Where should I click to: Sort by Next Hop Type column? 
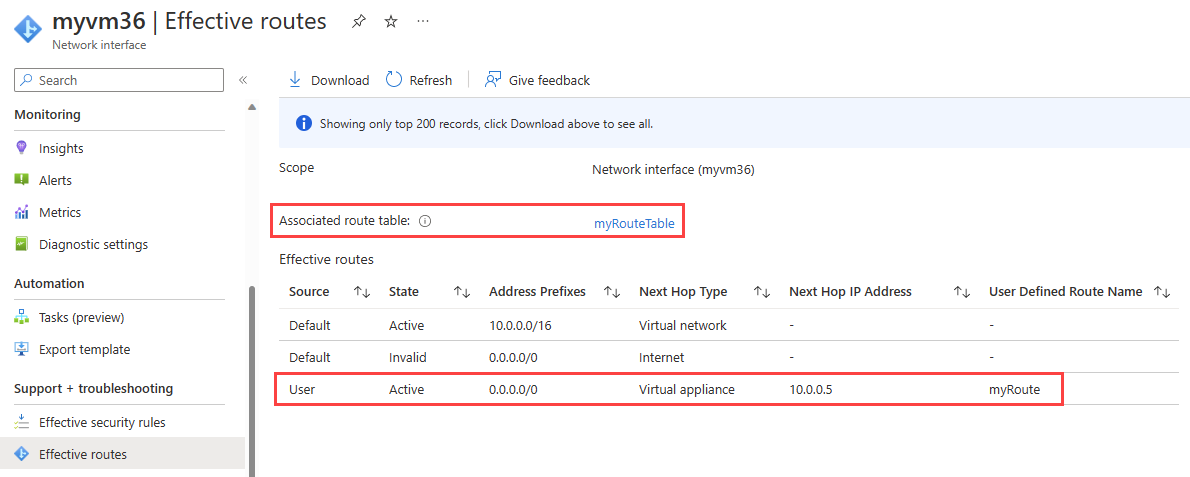click(x=762, y=292)
